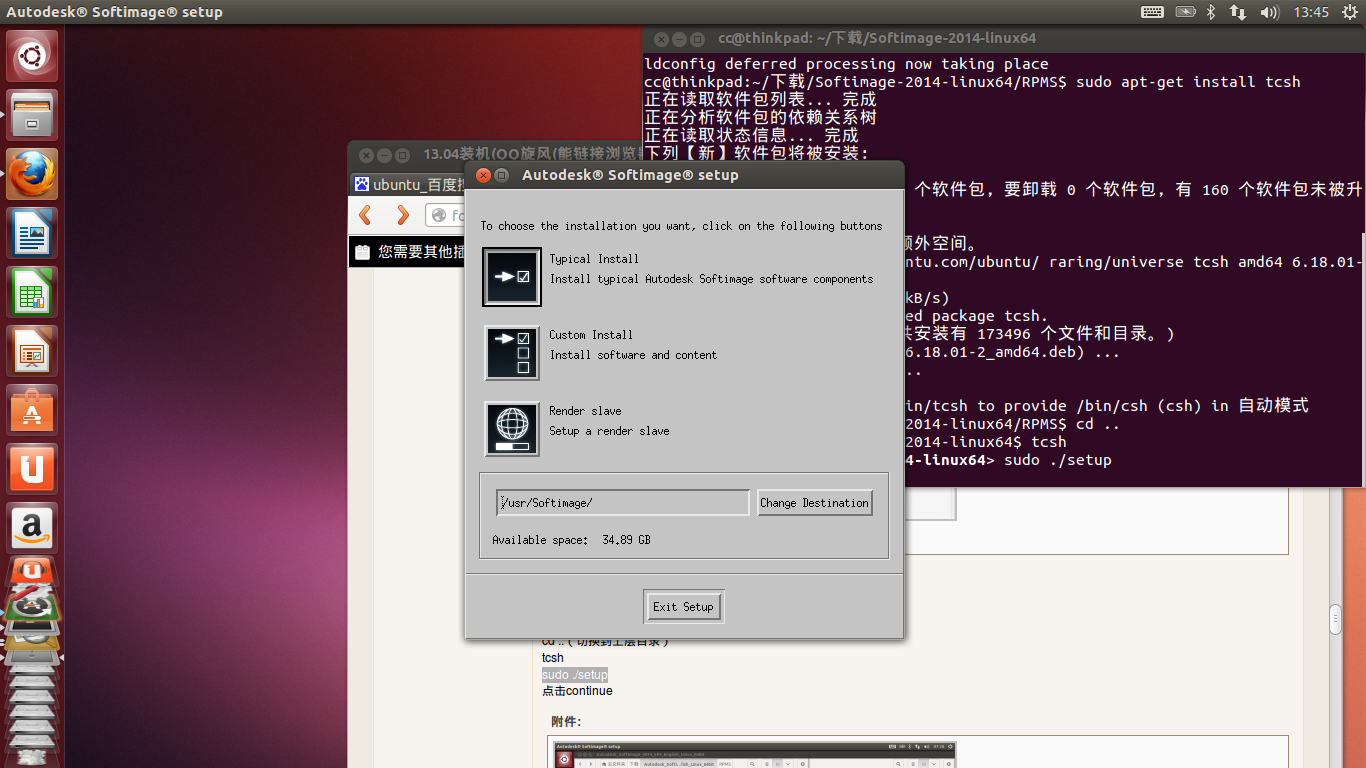Click the "Available space: 34.89 GB" text
The image size is (1366, 768).
point(571,540)
